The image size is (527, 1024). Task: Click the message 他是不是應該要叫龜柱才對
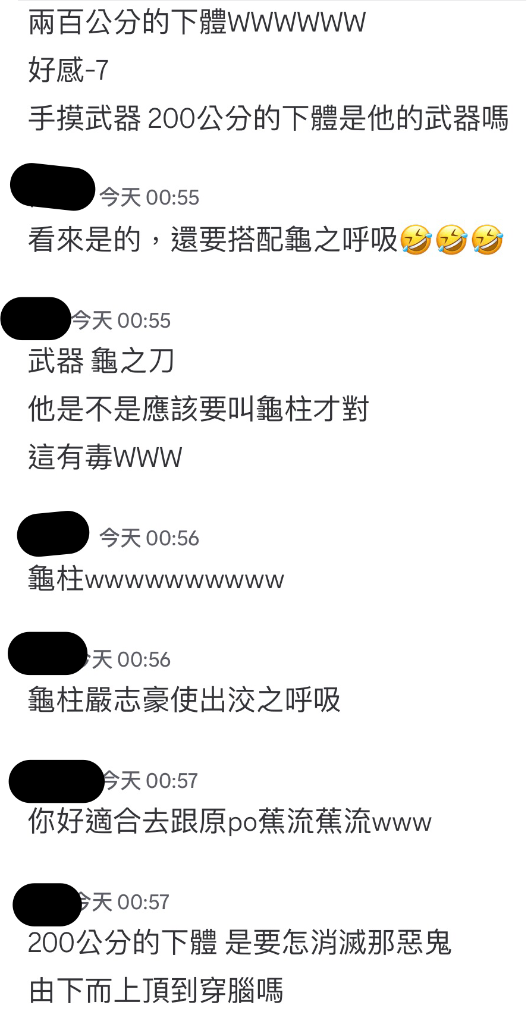pos(199,410)
